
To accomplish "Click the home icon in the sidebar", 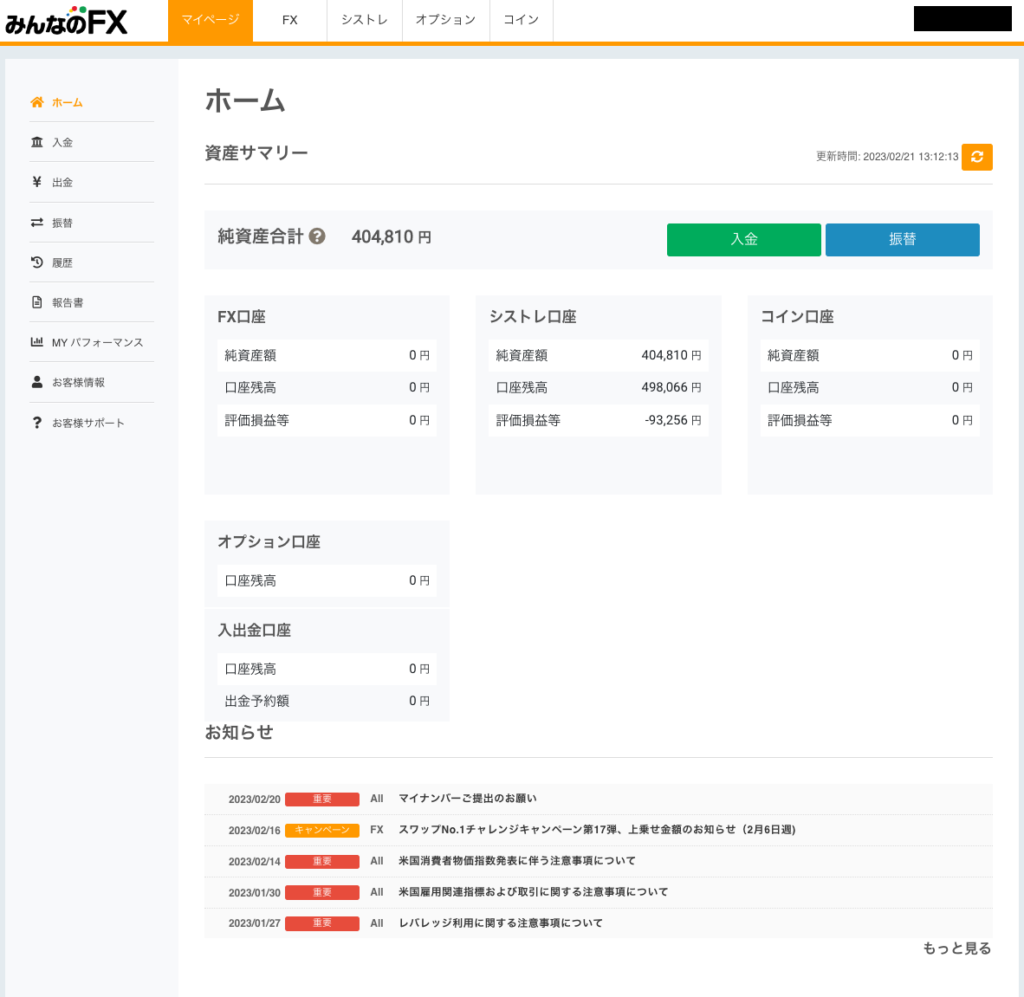I will tap(37, 102).
